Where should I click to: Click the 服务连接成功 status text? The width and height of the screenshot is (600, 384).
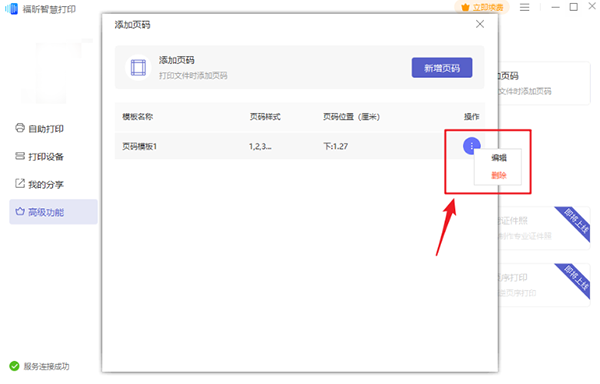[x=46, y=366]
